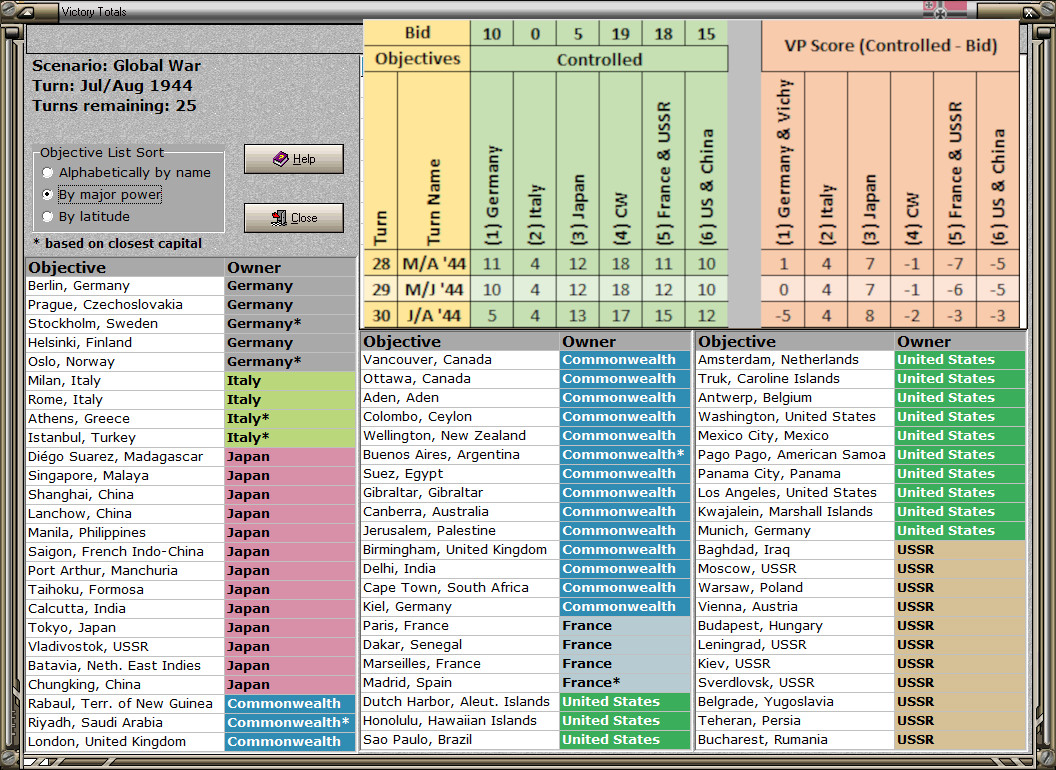
Task: Click the arrow icon left of Victory Totals title
Action: [x=28, y=11]
